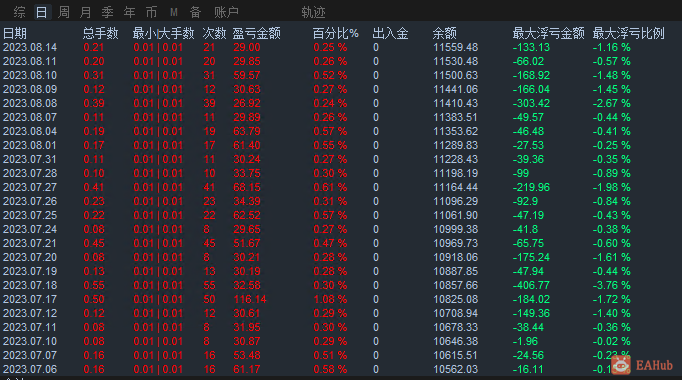Select the 2023.07.31 date cell
This screenshot has height=380, width=682.
point(30,159)
